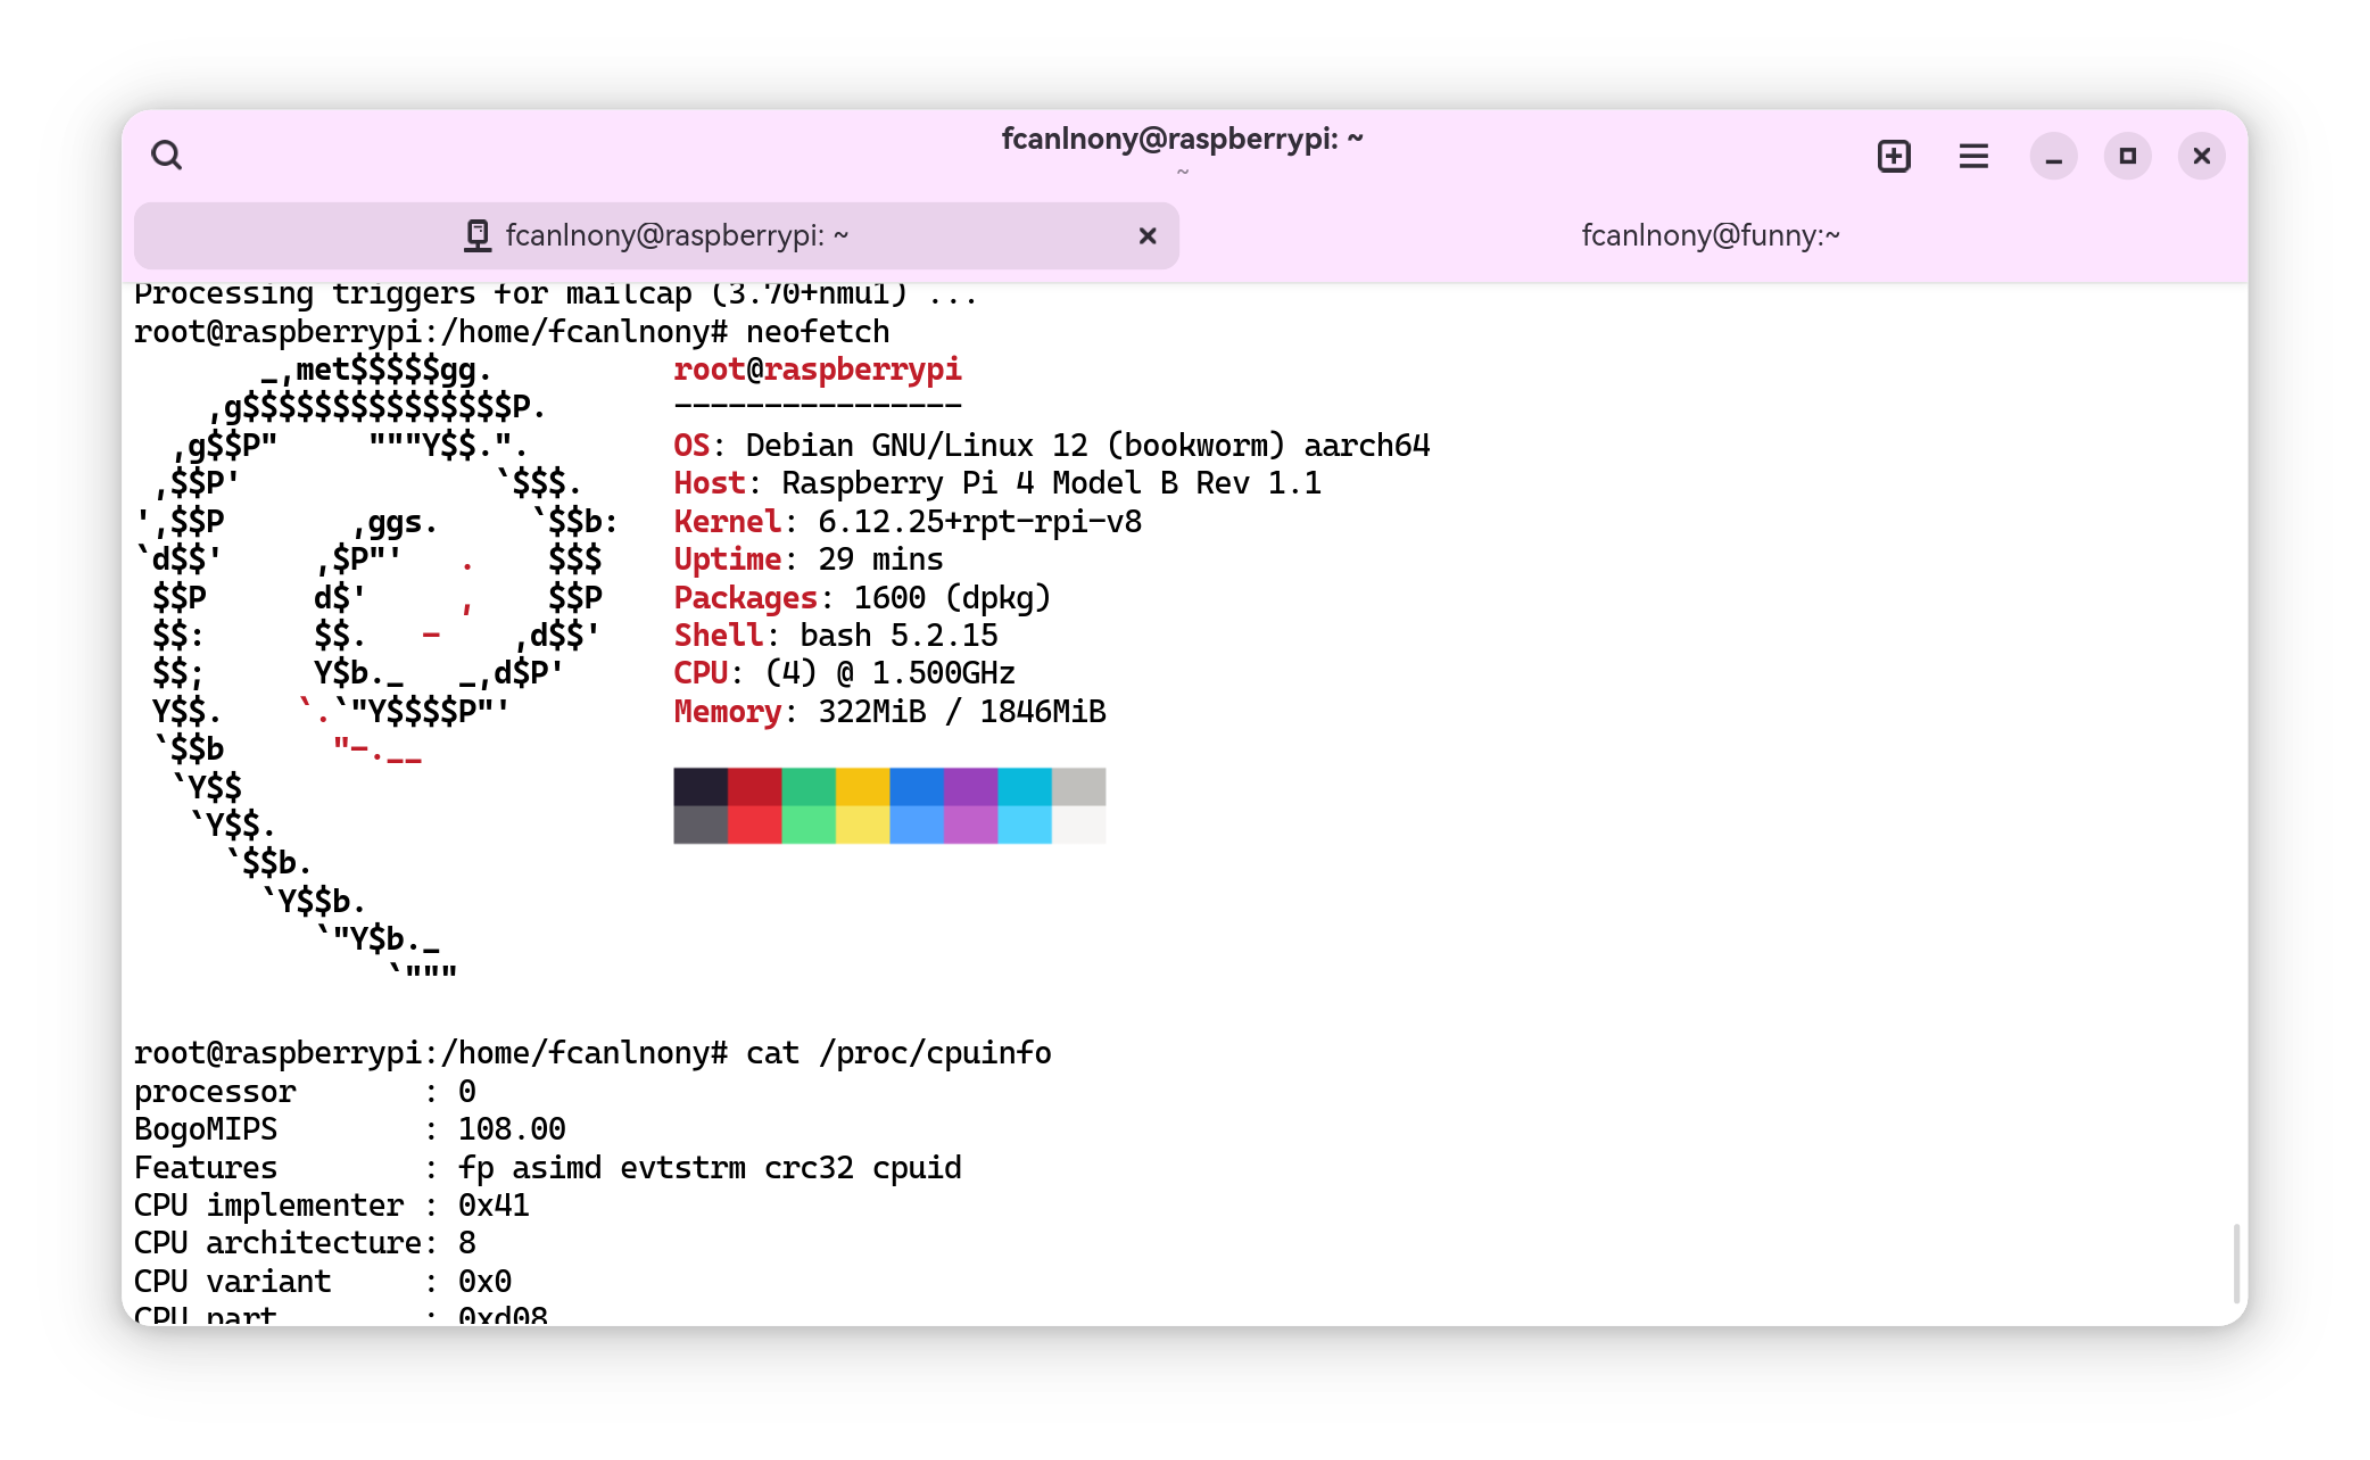The width and height of the screenshot is (2370, 1460).
Task: Click the OS: Debian GNU/Linux 12 line
Action: tap(1050, 445)
